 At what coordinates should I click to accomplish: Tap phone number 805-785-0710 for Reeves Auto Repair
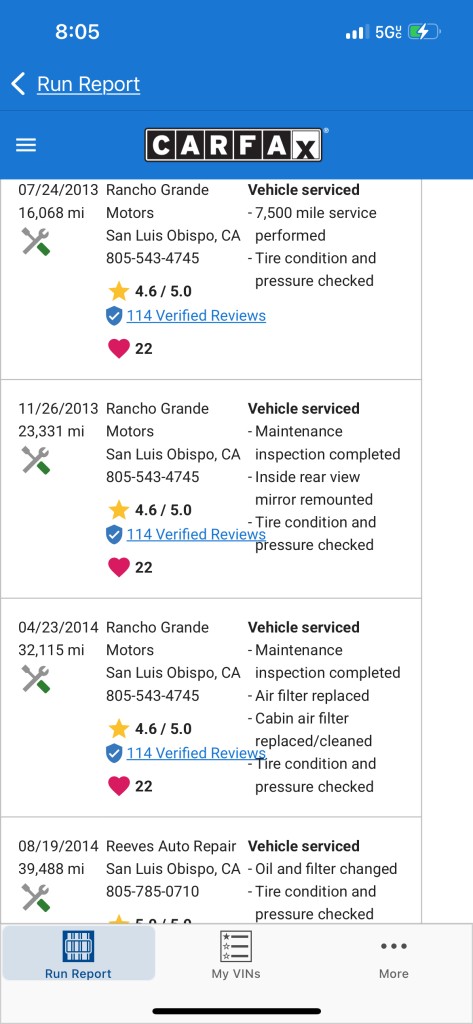pos(153,891)
